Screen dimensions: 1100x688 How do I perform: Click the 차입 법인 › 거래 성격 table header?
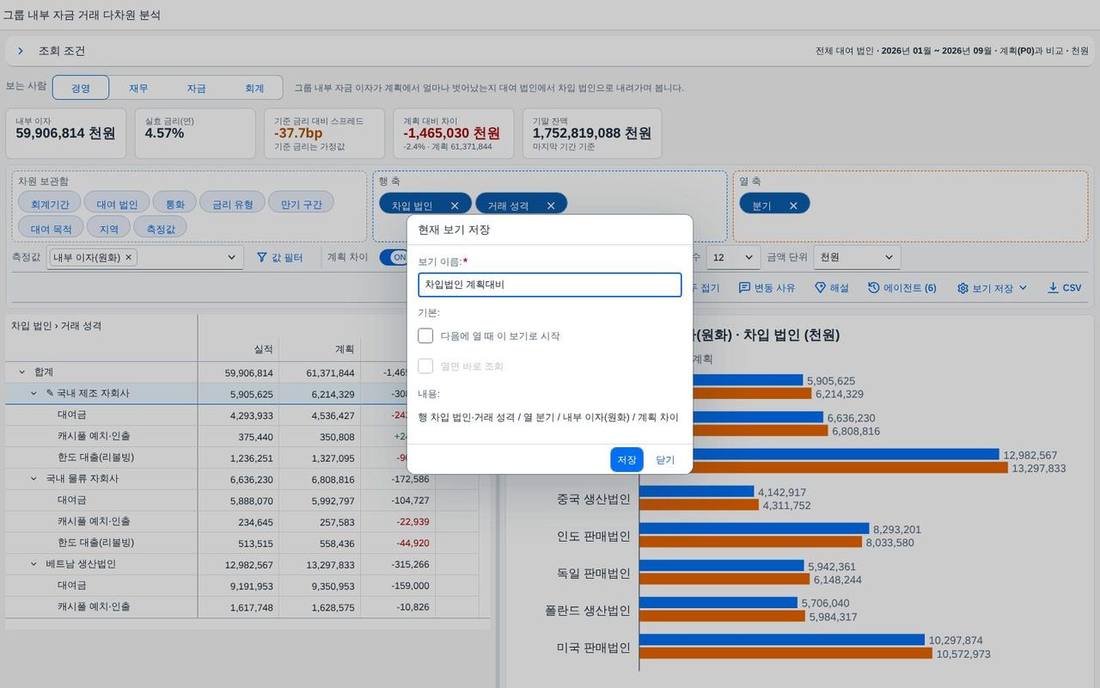point(56,325)
